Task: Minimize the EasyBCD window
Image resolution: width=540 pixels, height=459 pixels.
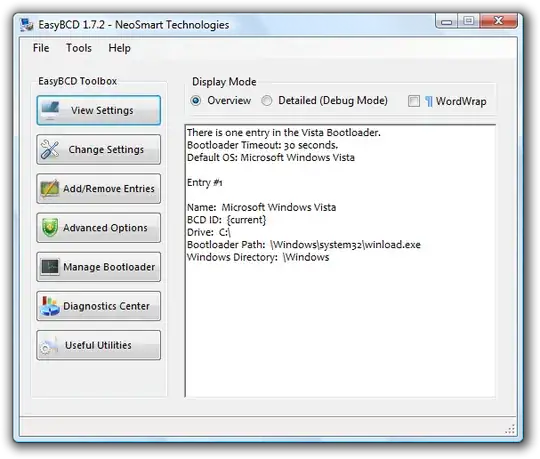Action: pyautogui.click(x=446, y=22)
